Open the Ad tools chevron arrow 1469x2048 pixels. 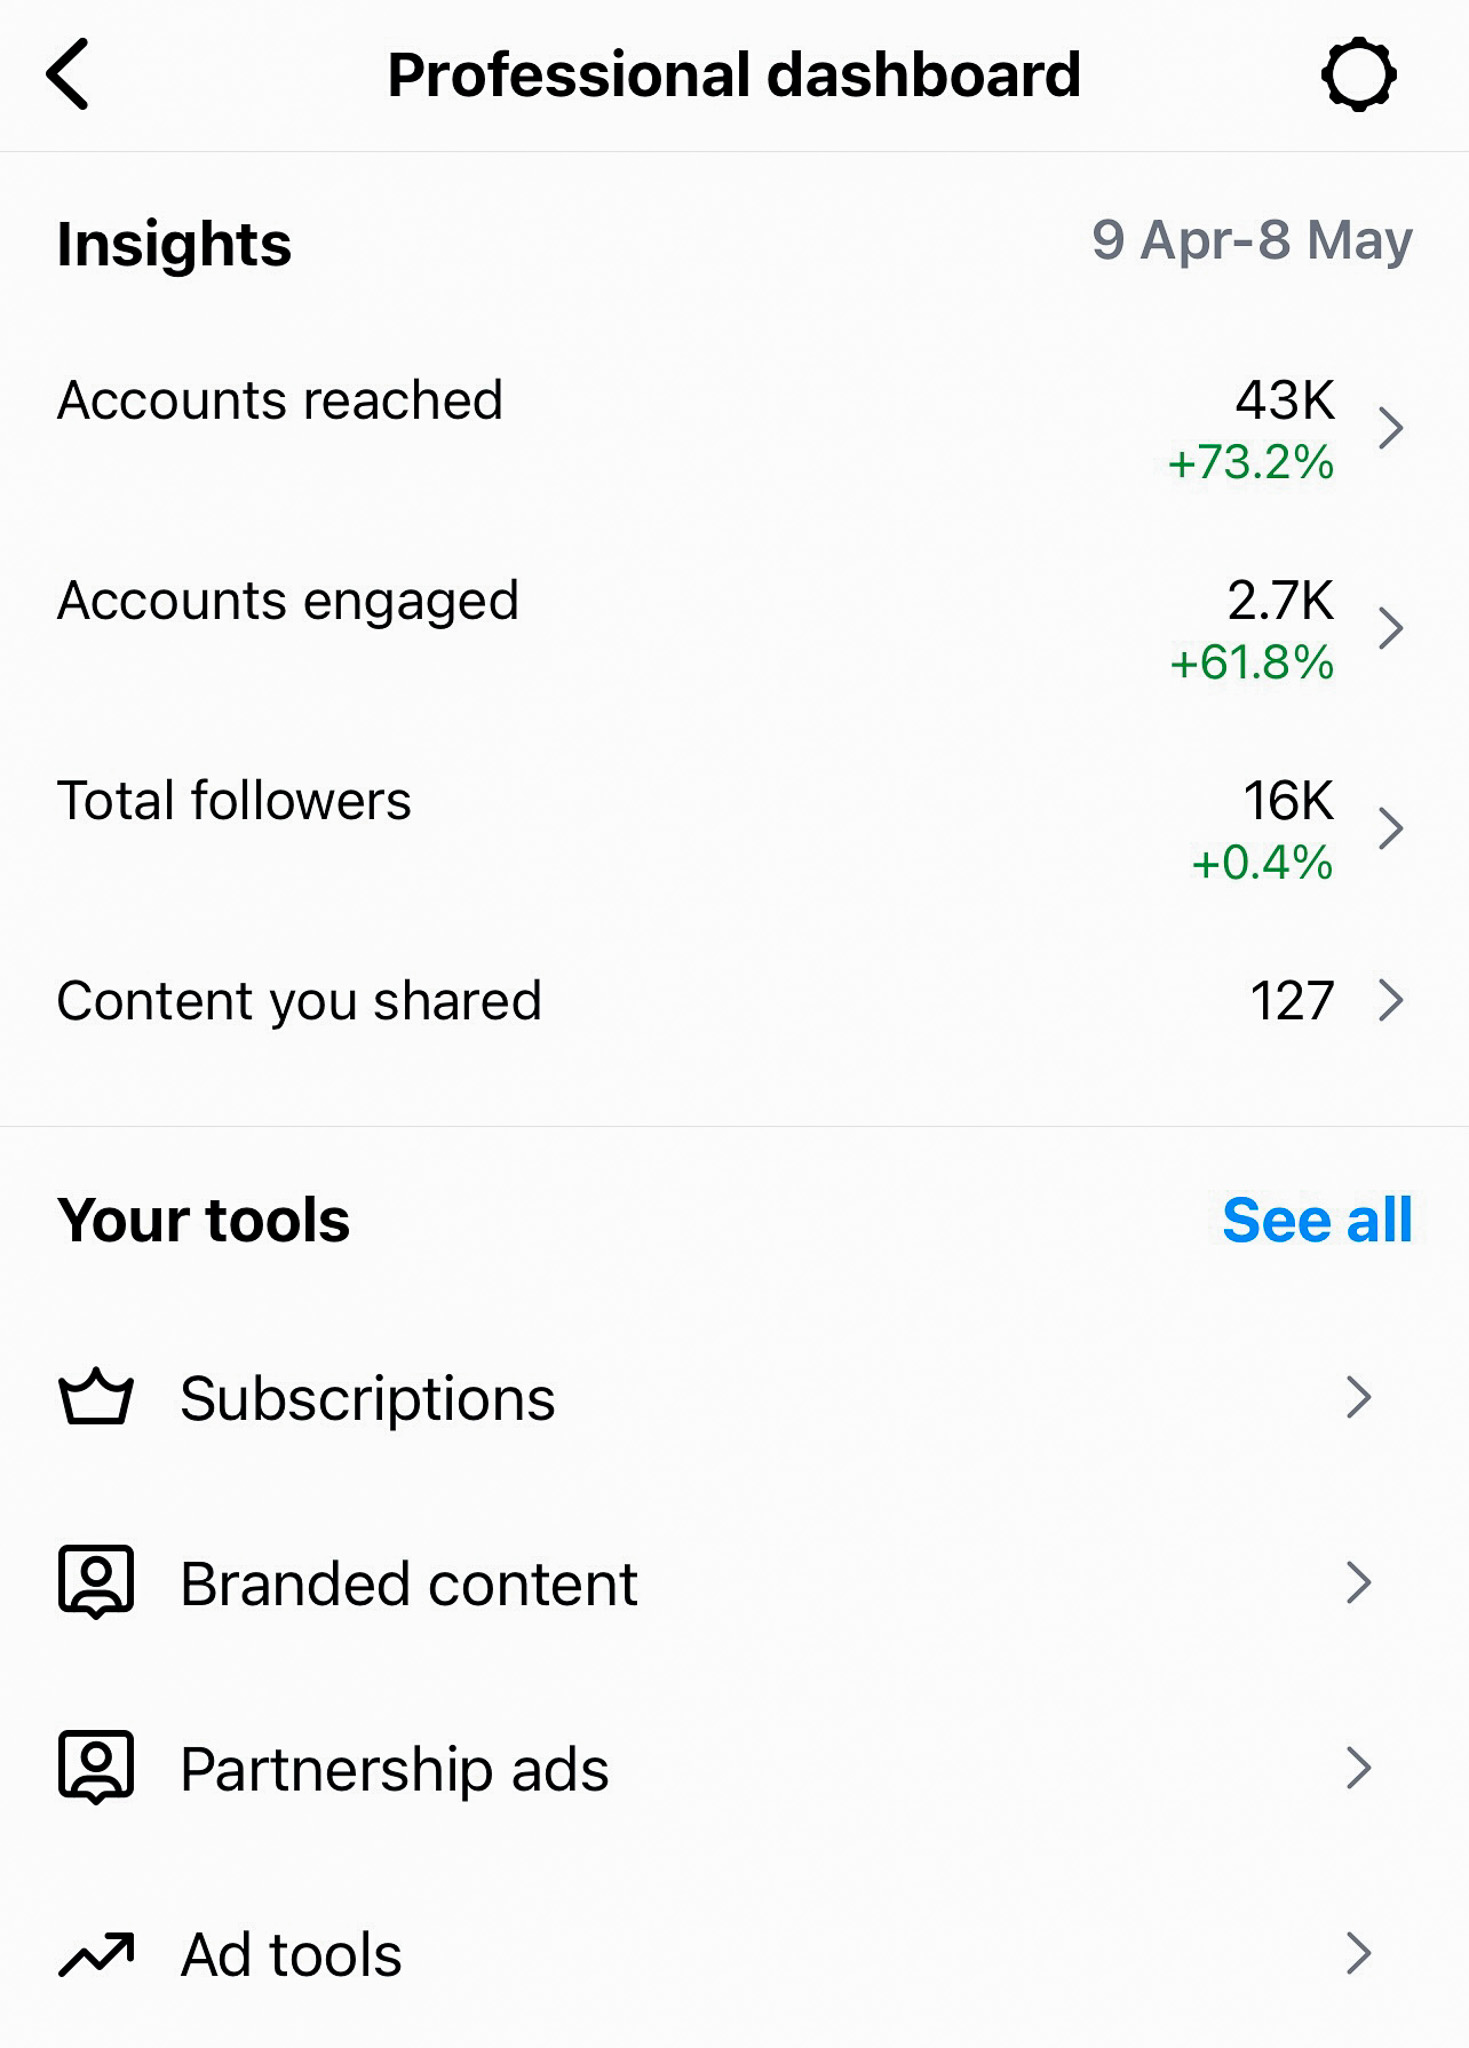click(1358, 1953)
